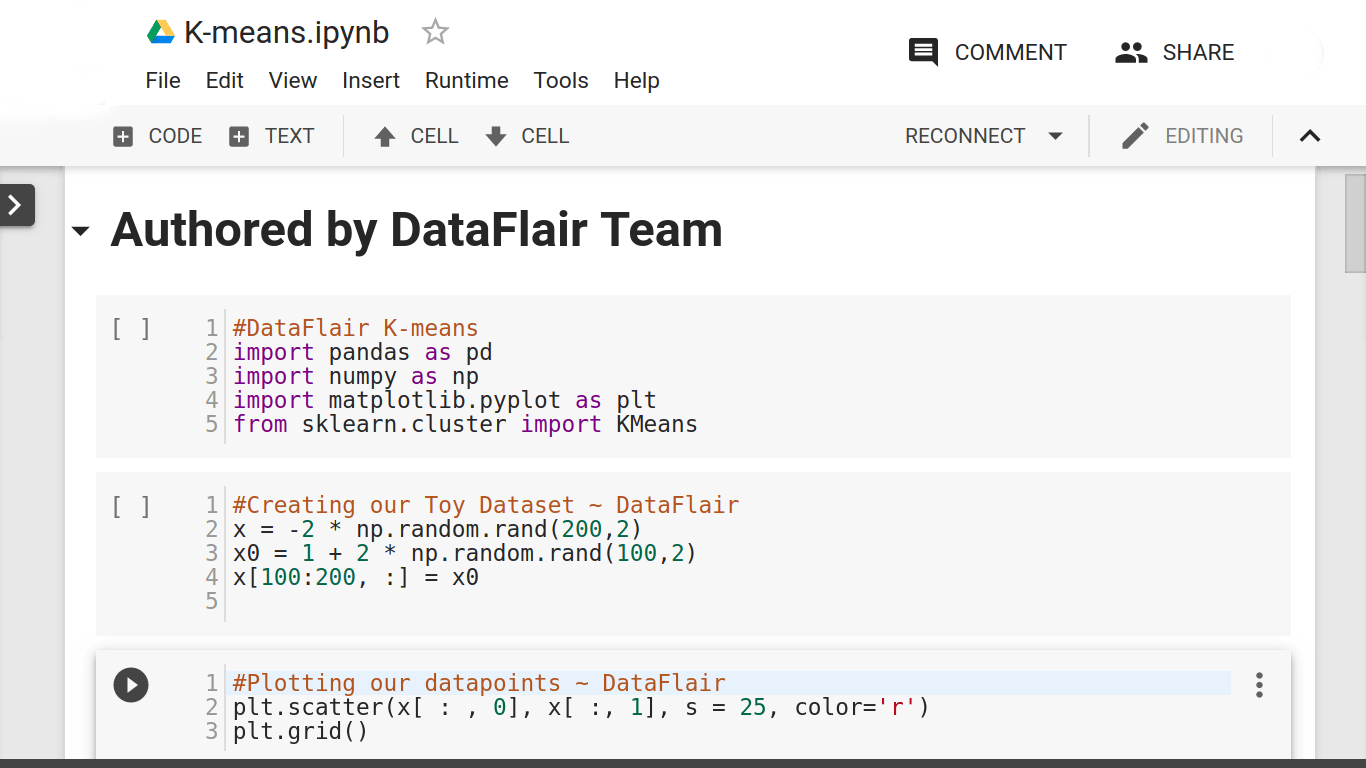Click the Share icon
Viewport: 1366px width, 768px height.
[1131, 52]
